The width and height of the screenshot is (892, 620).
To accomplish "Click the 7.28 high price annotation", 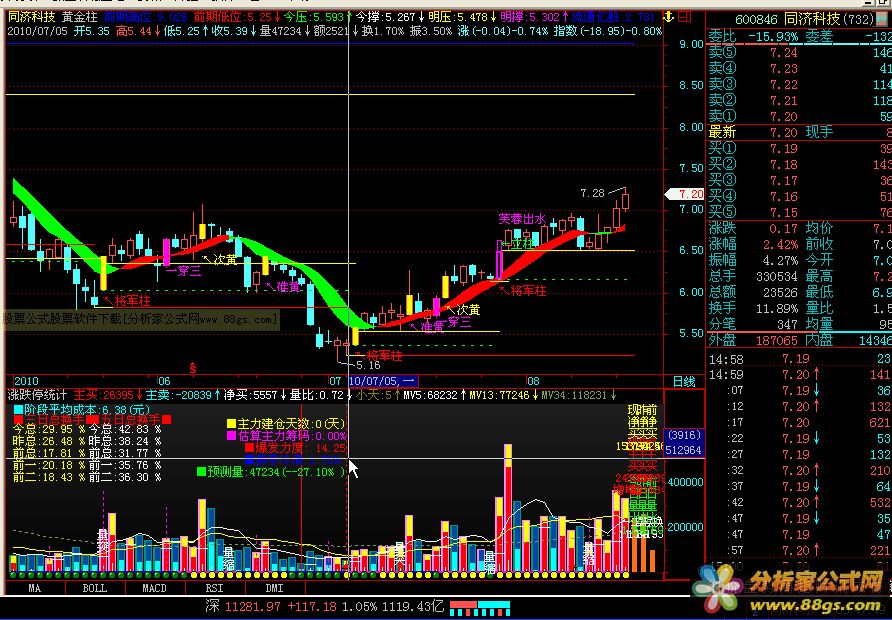I will coord(592,193).
